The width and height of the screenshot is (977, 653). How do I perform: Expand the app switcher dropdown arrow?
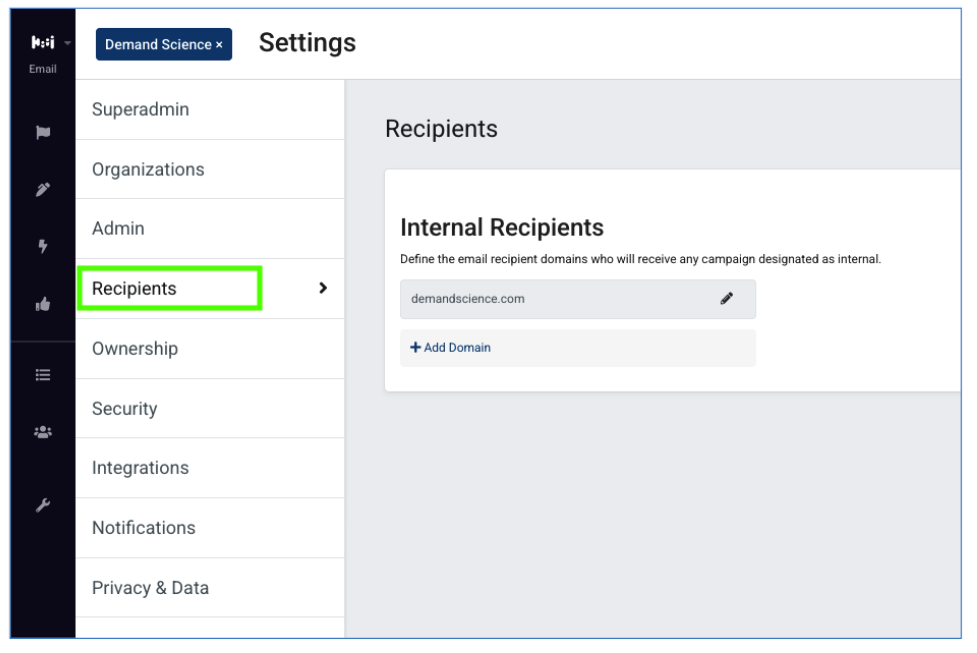coord(67,43)
